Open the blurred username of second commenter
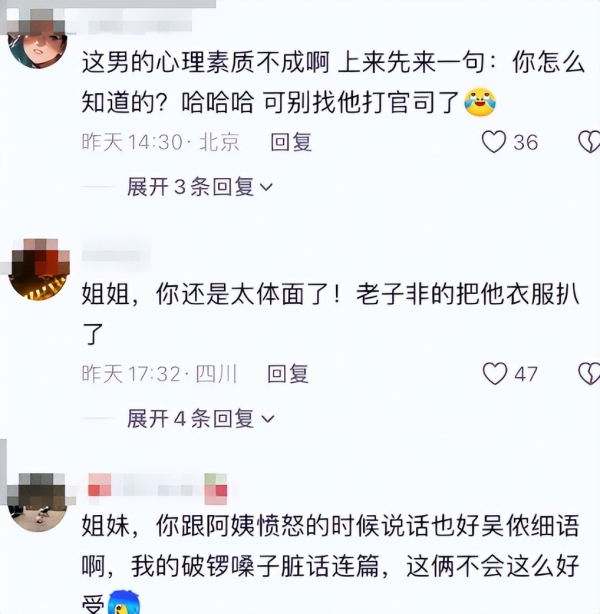Image resolution: width=600 pixels, height=614 pixels. pyautogui.click(x=116, y=256)
